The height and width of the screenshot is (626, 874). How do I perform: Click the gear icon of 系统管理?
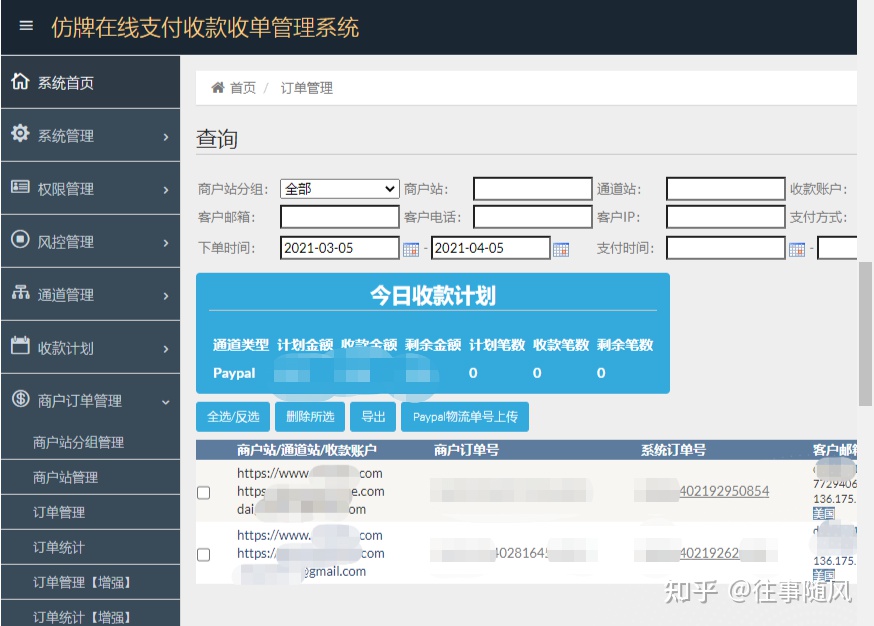(x=20, y=134)
